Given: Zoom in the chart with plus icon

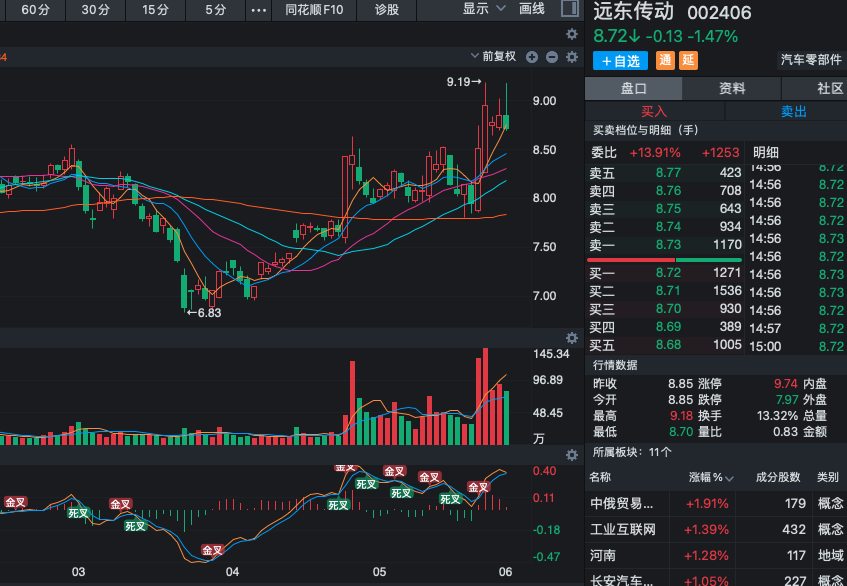Looking at the screenshot, I should click(x=532, y=57).
